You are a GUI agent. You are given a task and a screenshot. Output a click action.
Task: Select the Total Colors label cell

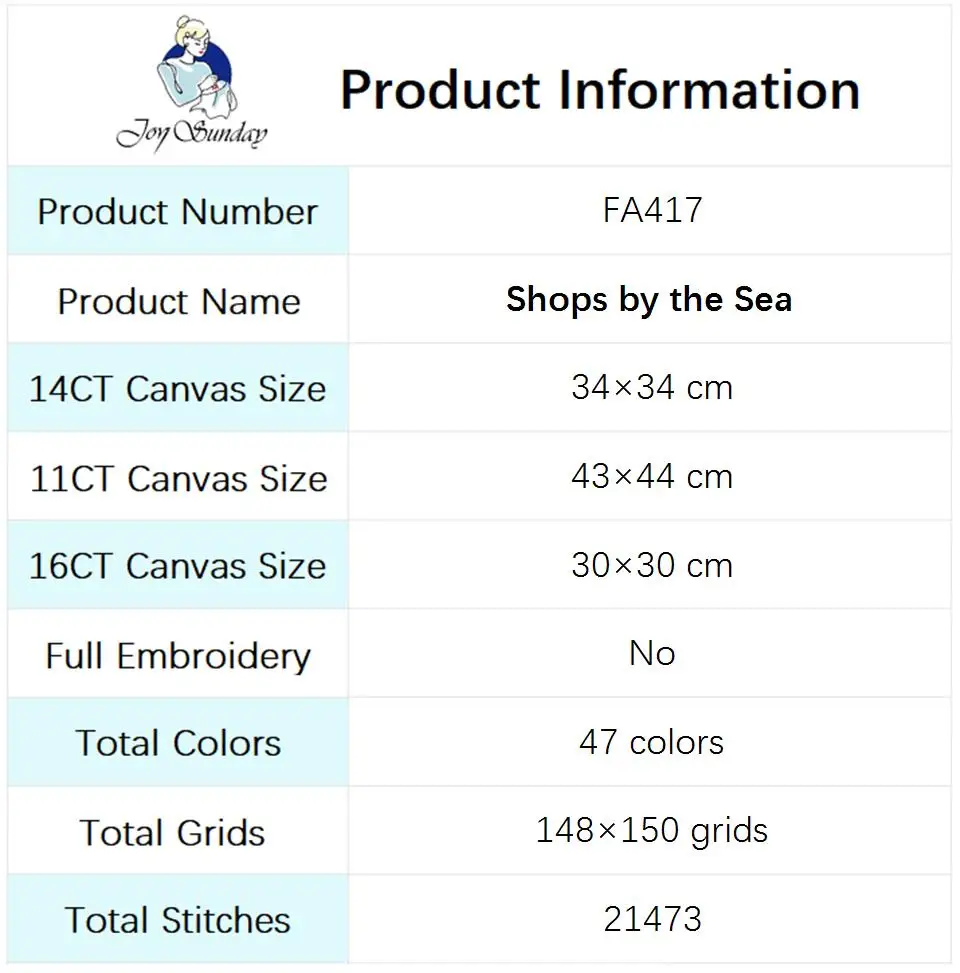coord(178,743)
